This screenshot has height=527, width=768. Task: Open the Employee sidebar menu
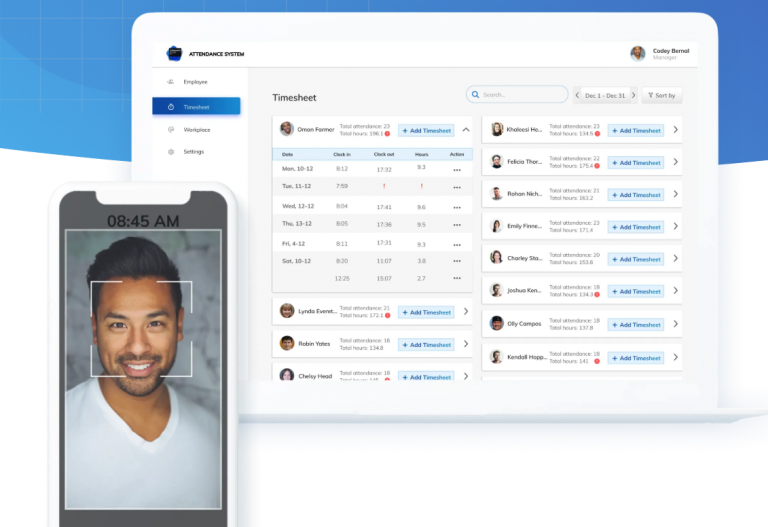pyautogui.click(x=196, y=82)
